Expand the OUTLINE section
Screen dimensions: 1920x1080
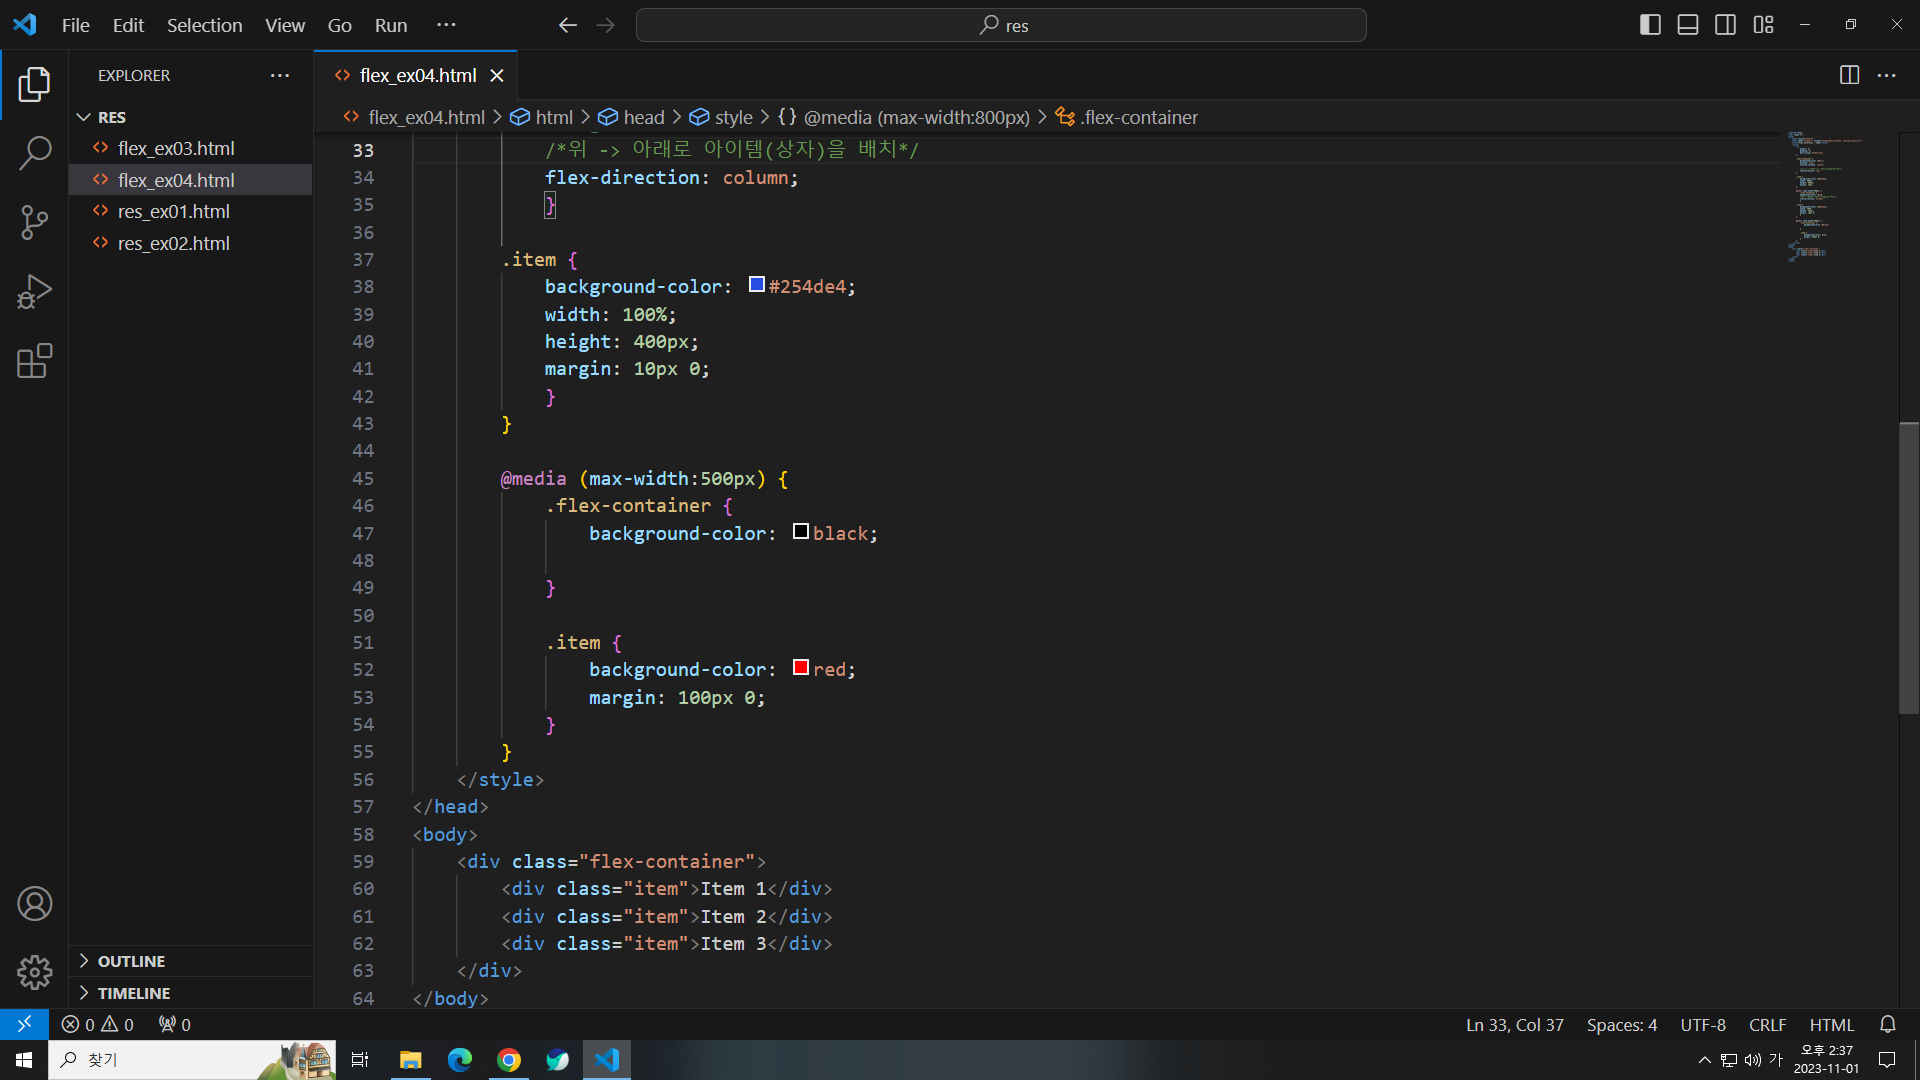coord(131,961)
